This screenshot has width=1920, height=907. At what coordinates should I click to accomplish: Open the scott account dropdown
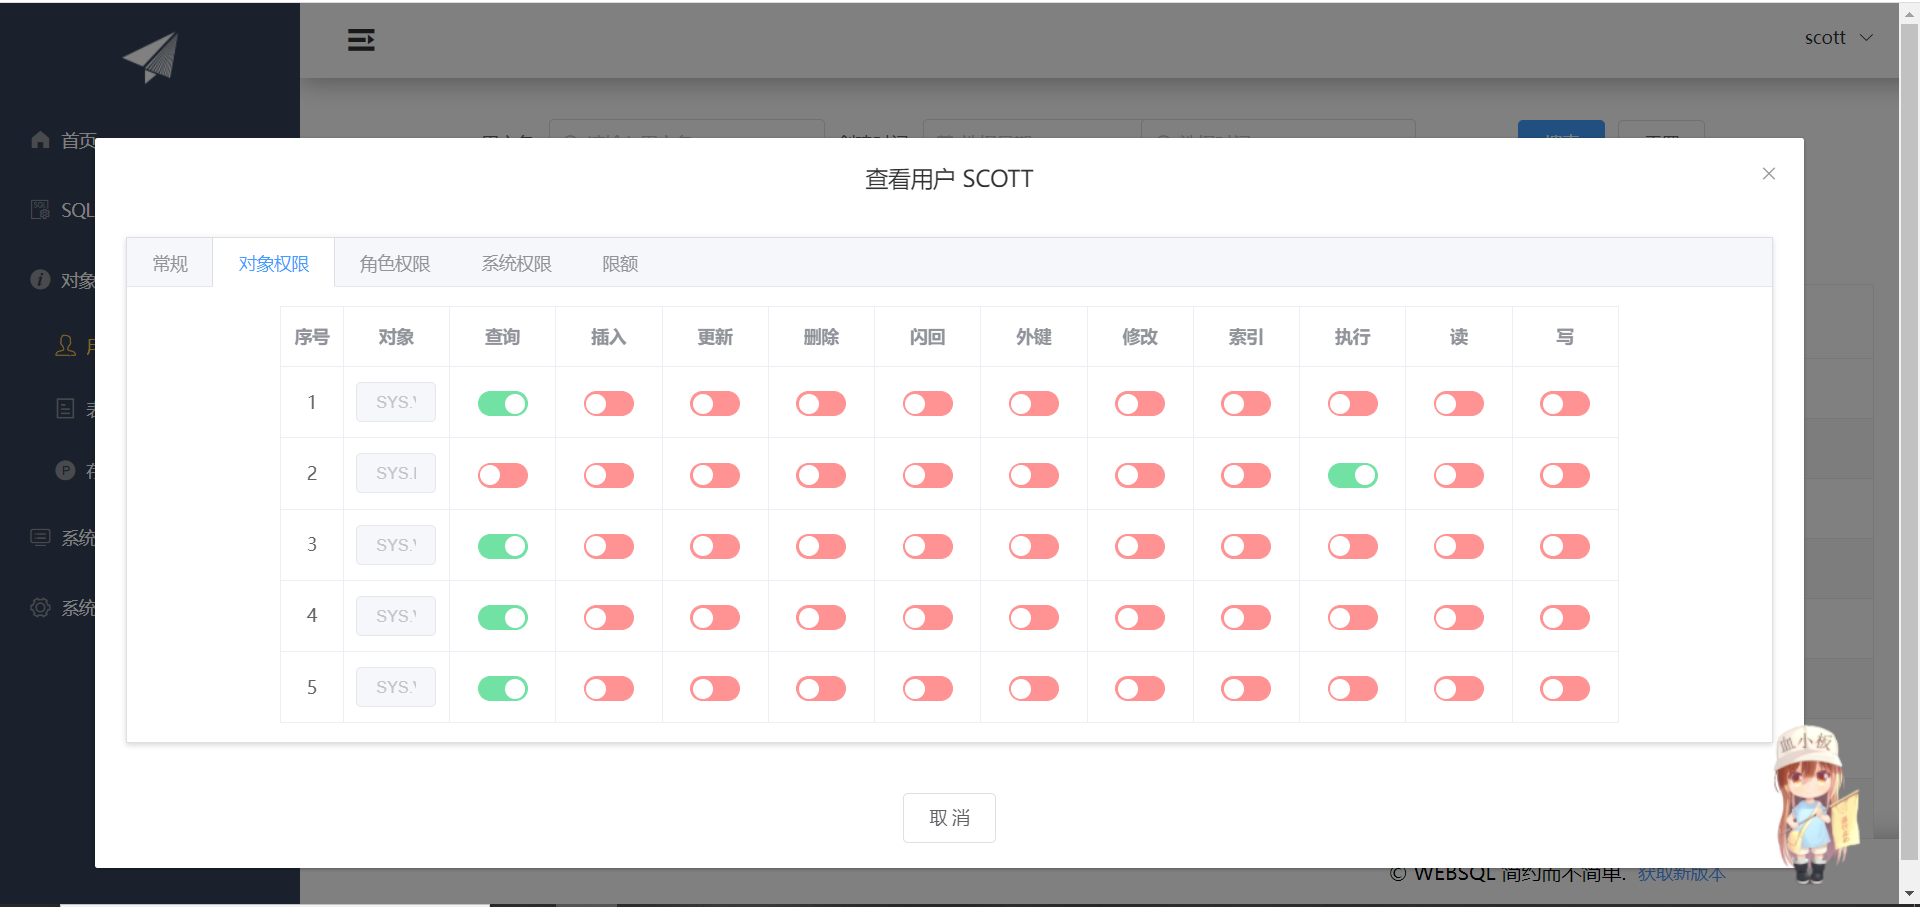pyautogui.click(x=1840, y=37)
